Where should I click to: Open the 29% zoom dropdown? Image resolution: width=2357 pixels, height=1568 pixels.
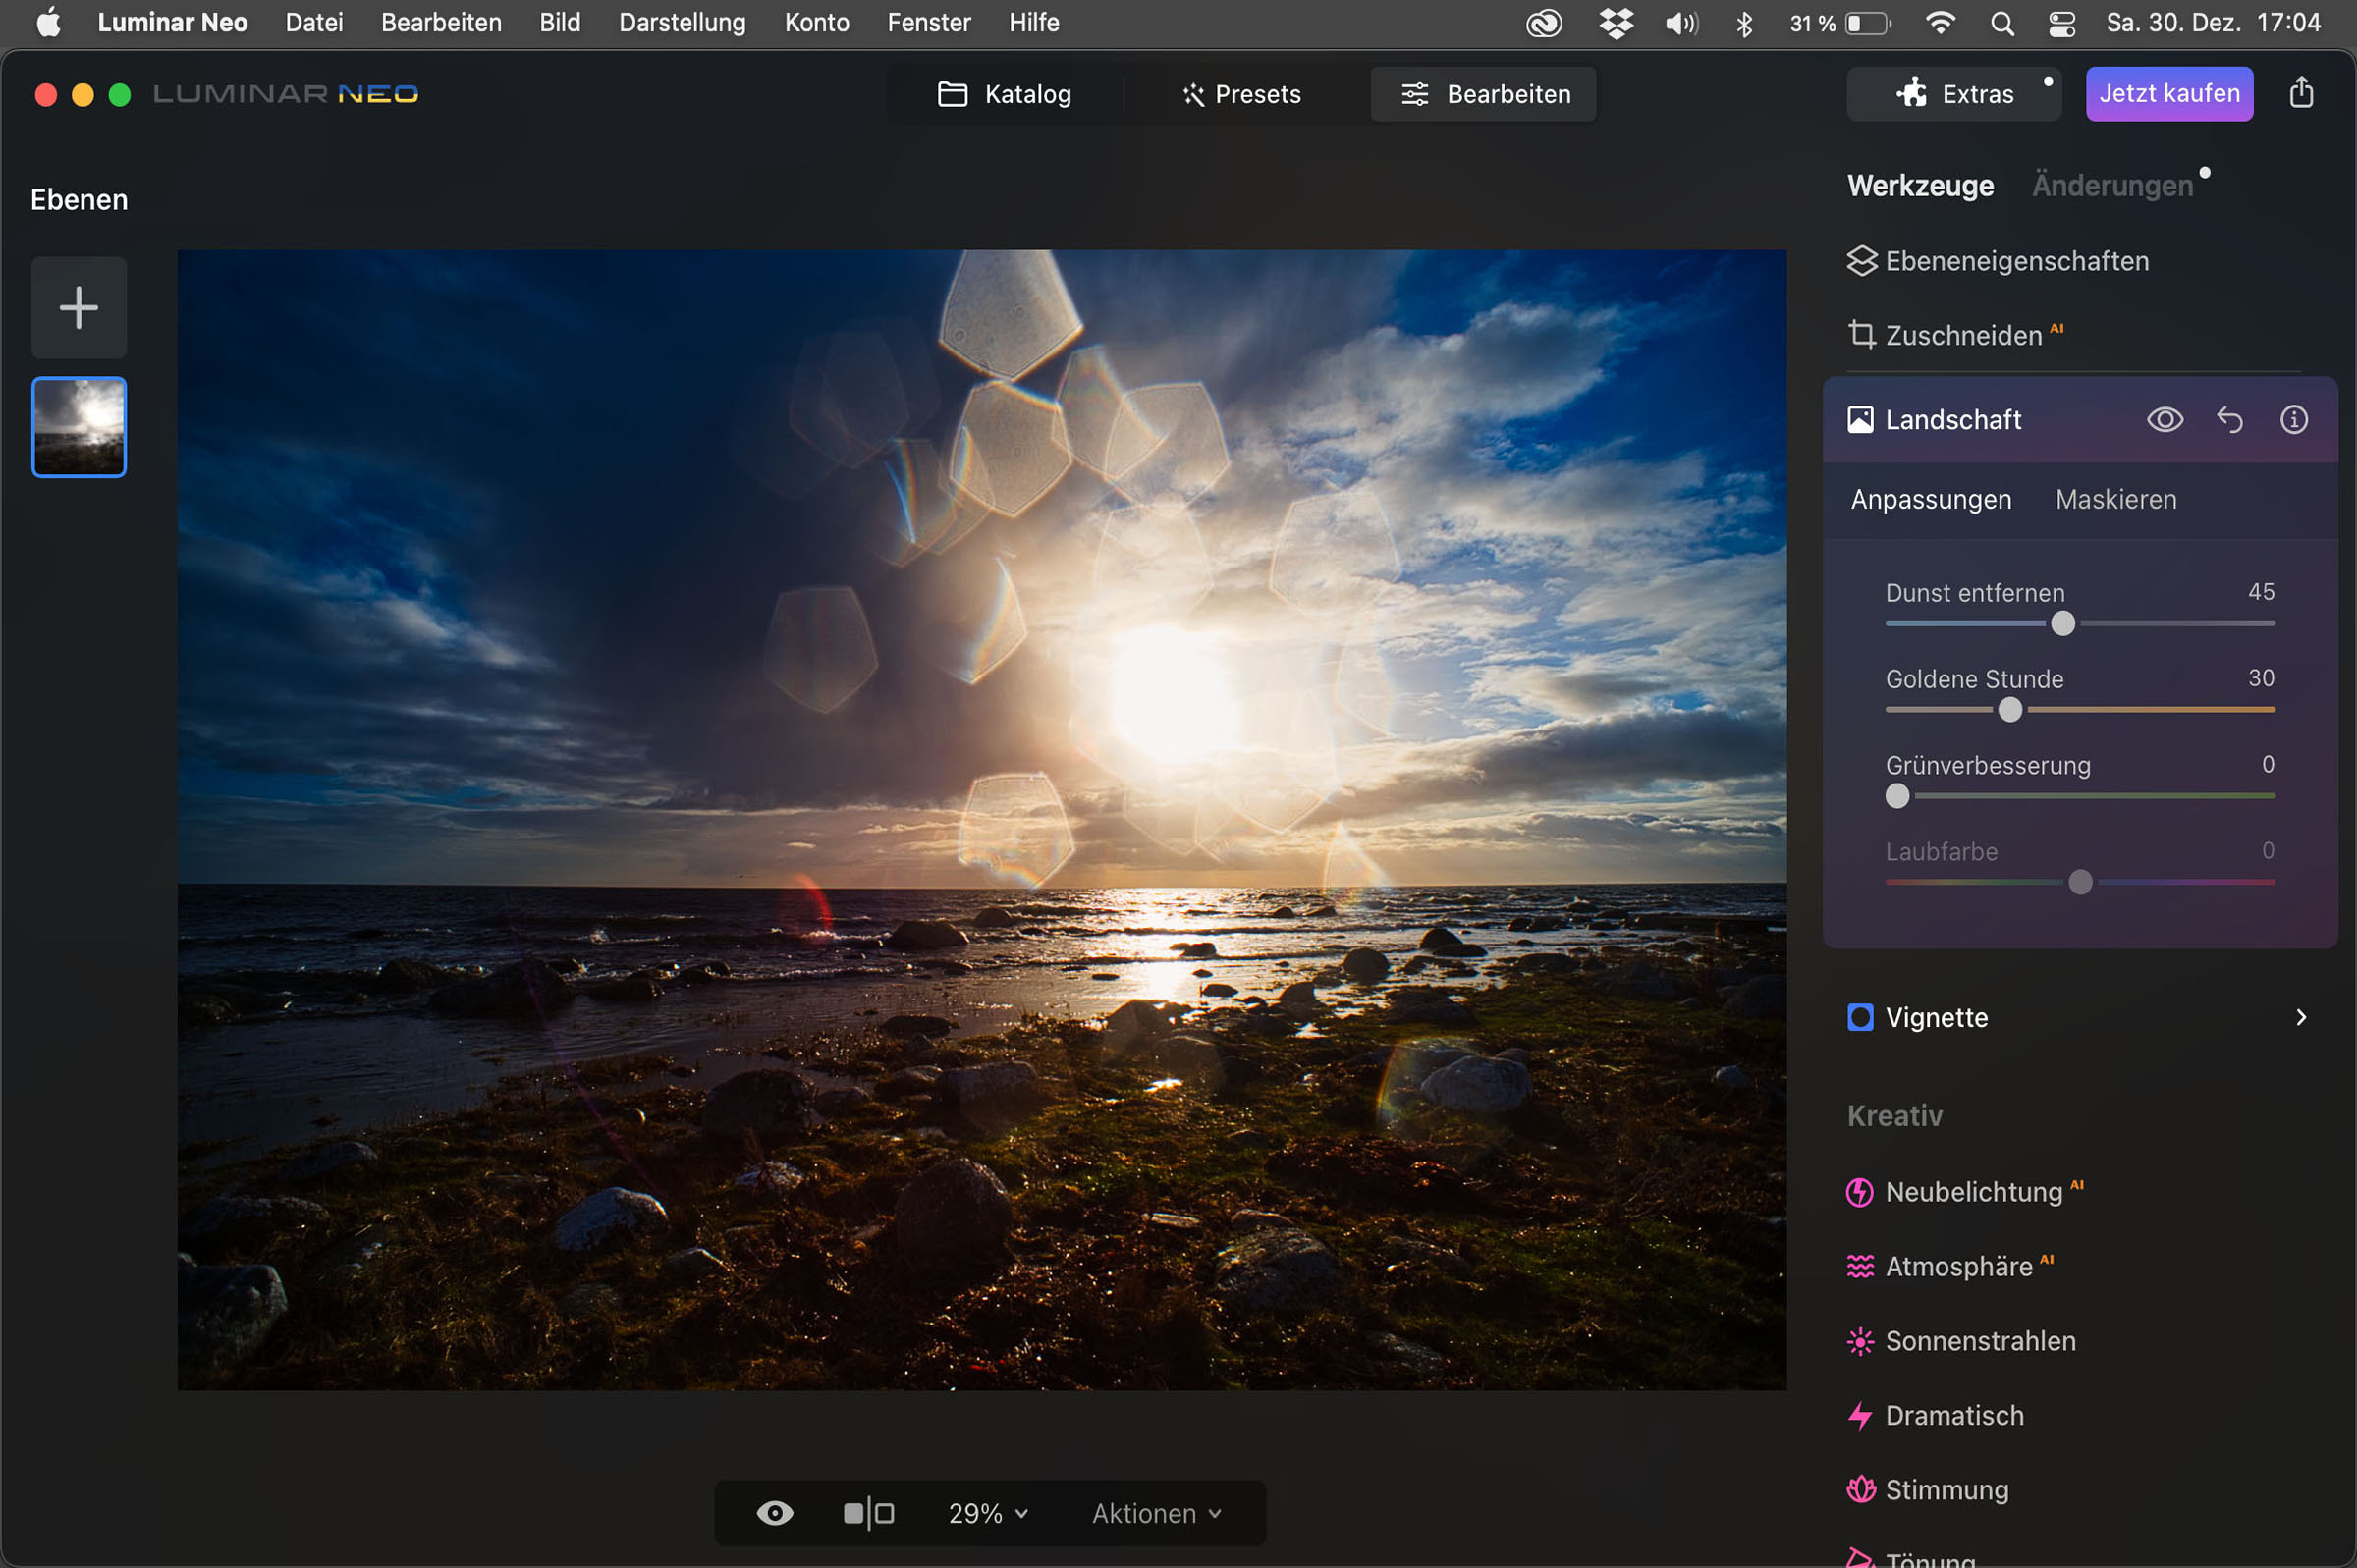(987, 1513)
